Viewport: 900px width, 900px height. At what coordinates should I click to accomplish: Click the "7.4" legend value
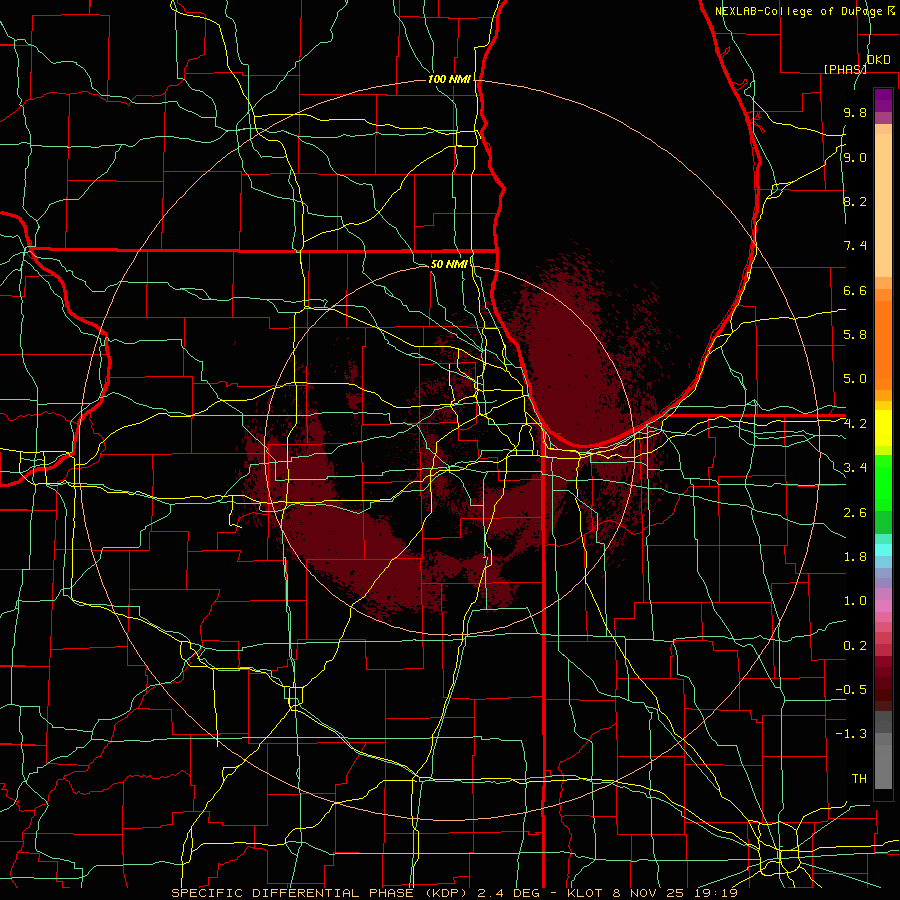(x=855, y=246)
